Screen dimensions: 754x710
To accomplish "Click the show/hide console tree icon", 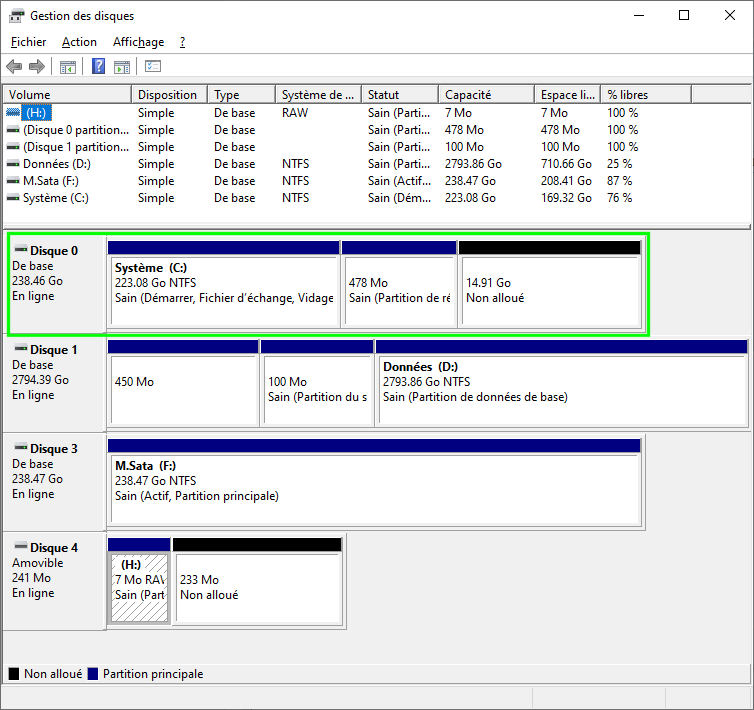I will pyautogui.click(x=68, y=67).
